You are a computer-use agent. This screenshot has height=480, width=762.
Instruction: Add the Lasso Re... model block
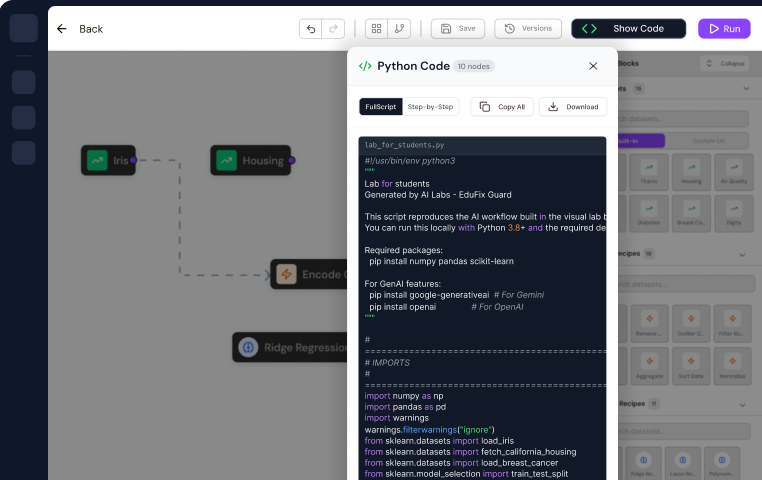682,463
